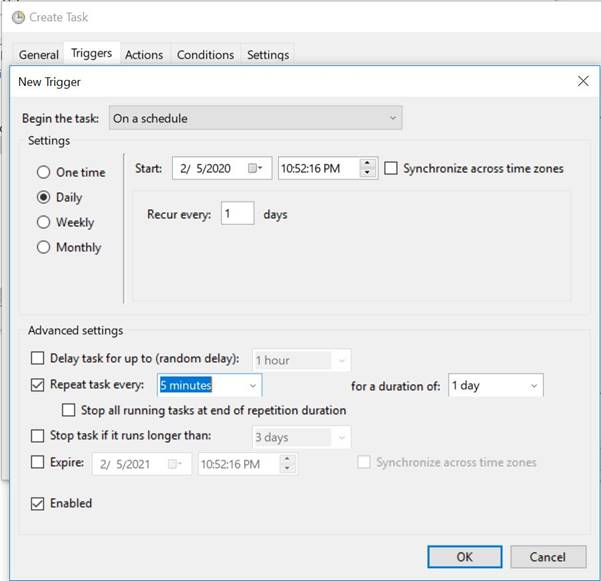Click the Create Task clock icon
The height and width of the screenshot is (581, 601).
[x=18, y=17]
